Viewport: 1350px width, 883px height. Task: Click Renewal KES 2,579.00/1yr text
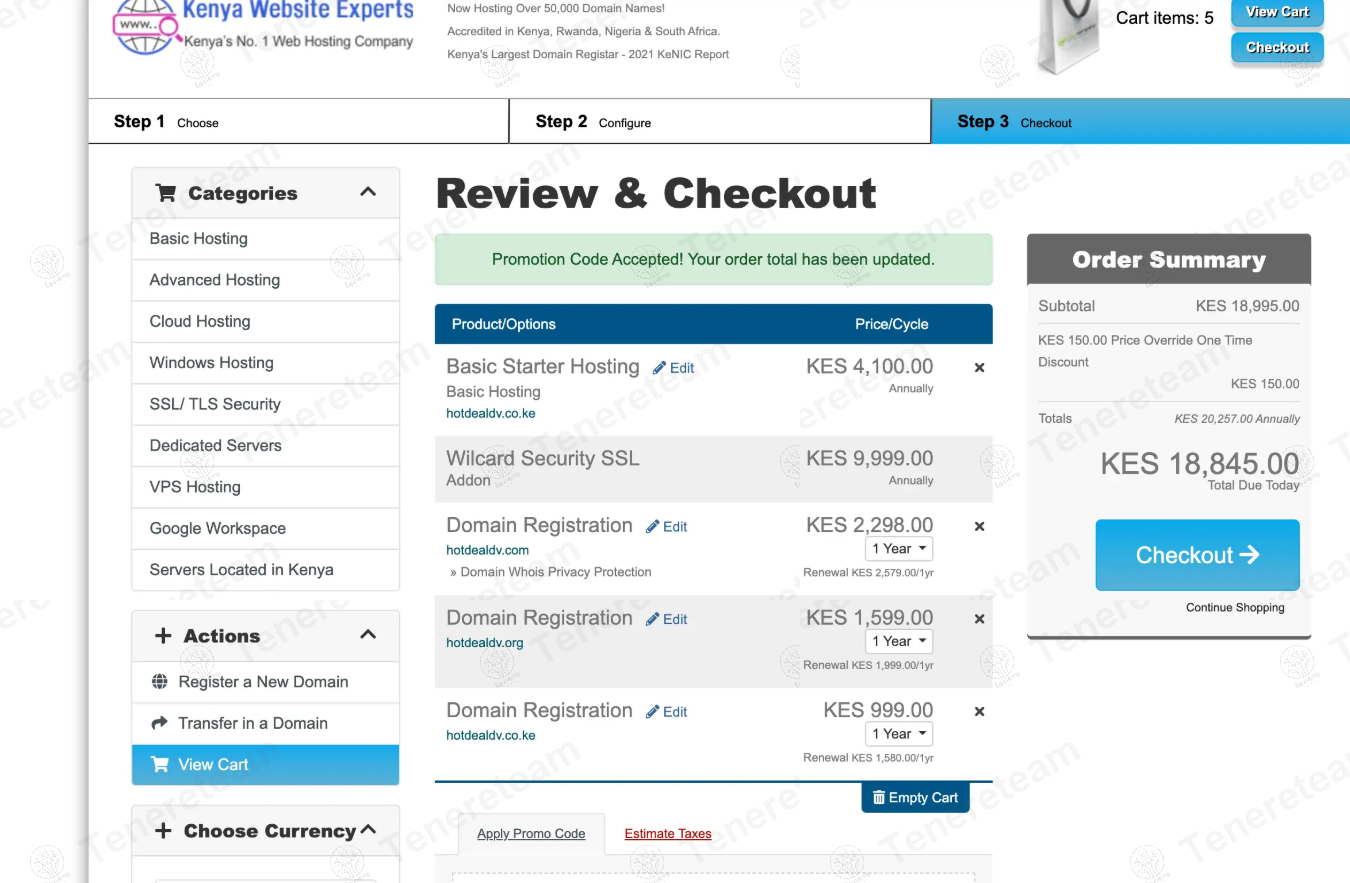[868, 573]
